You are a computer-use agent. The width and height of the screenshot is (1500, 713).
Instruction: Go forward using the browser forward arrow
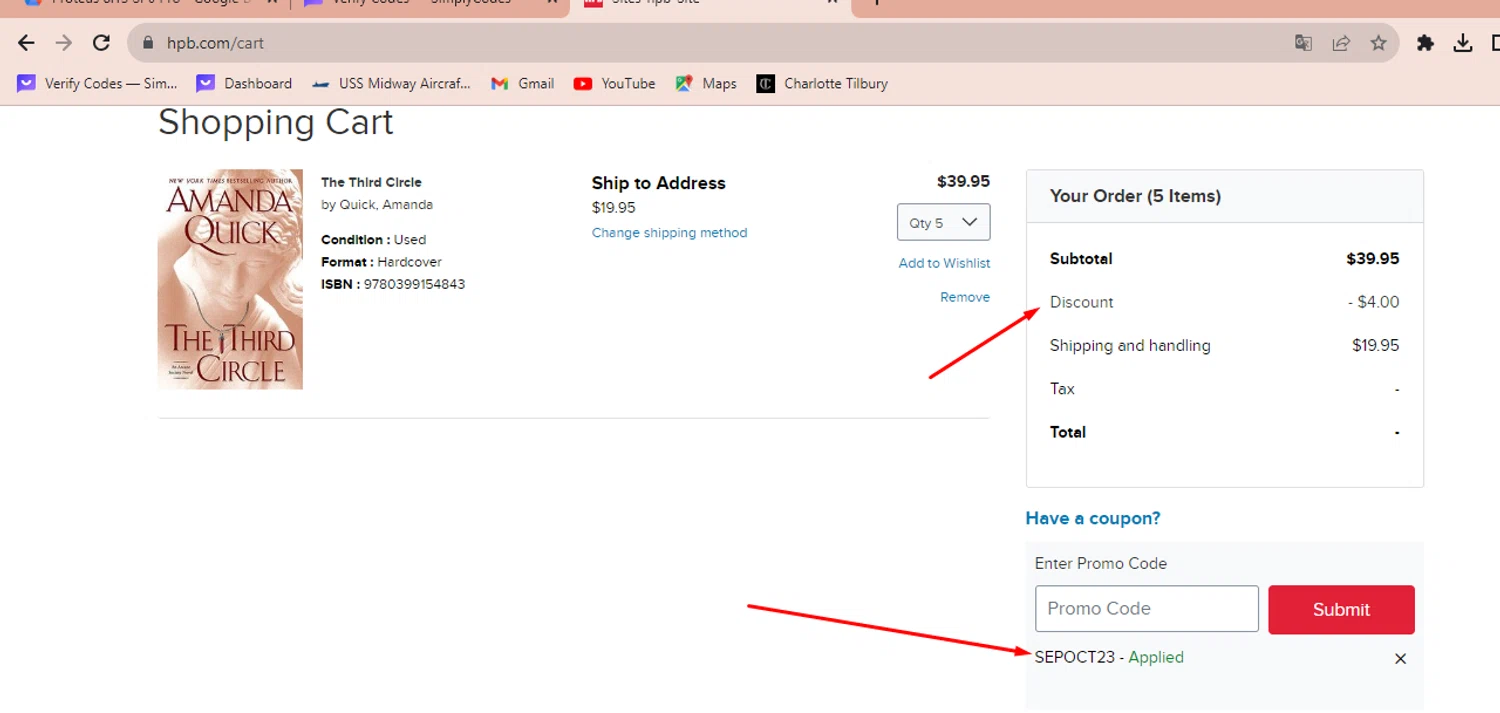tap(64, 43)
